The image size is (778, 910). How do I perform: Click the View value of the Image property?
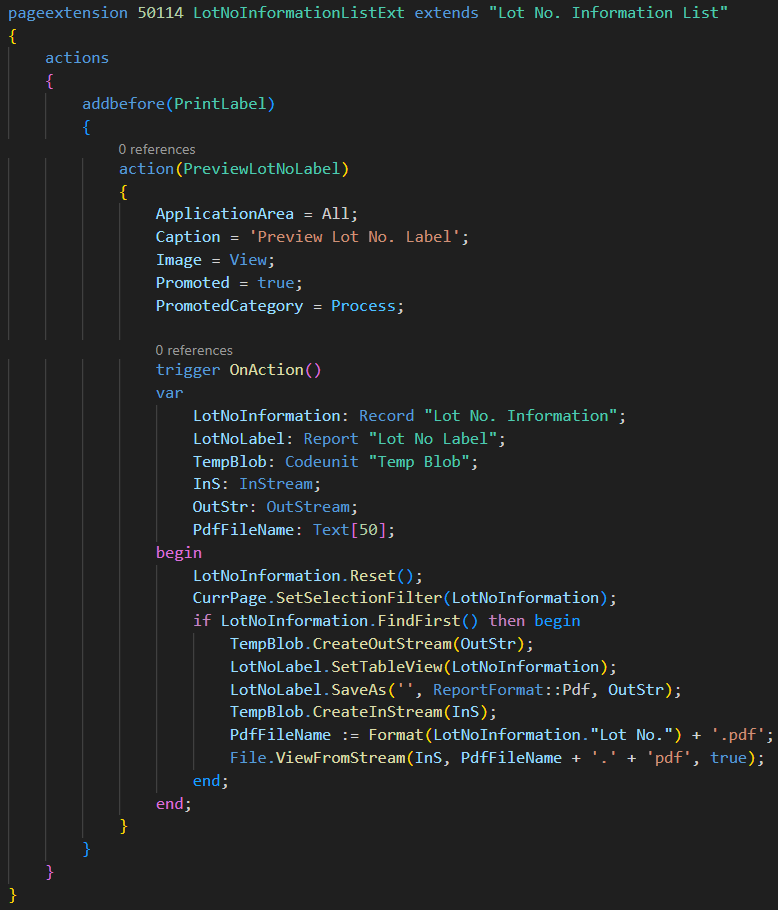[249, 260]
